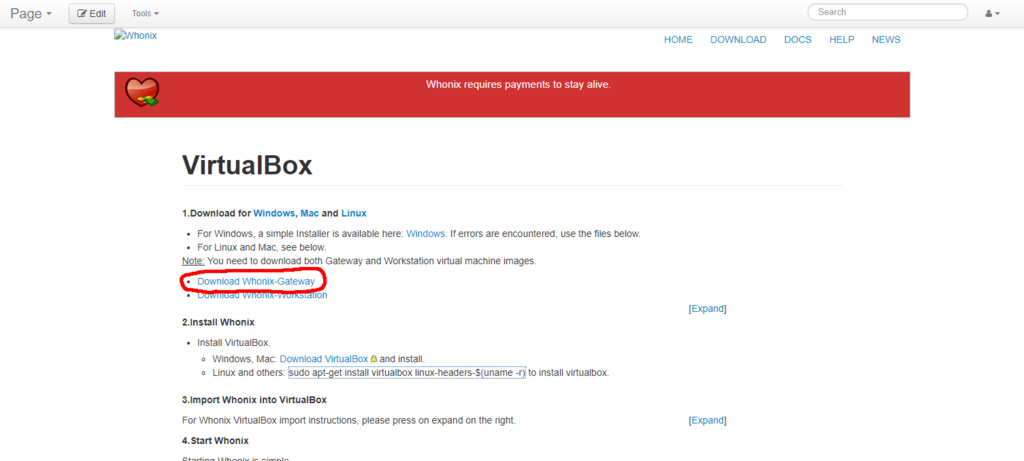This screenshot has height=461, width=1024.
Task: Click the sudo apt-get install virtualbox command box
Action: point(407,373)
